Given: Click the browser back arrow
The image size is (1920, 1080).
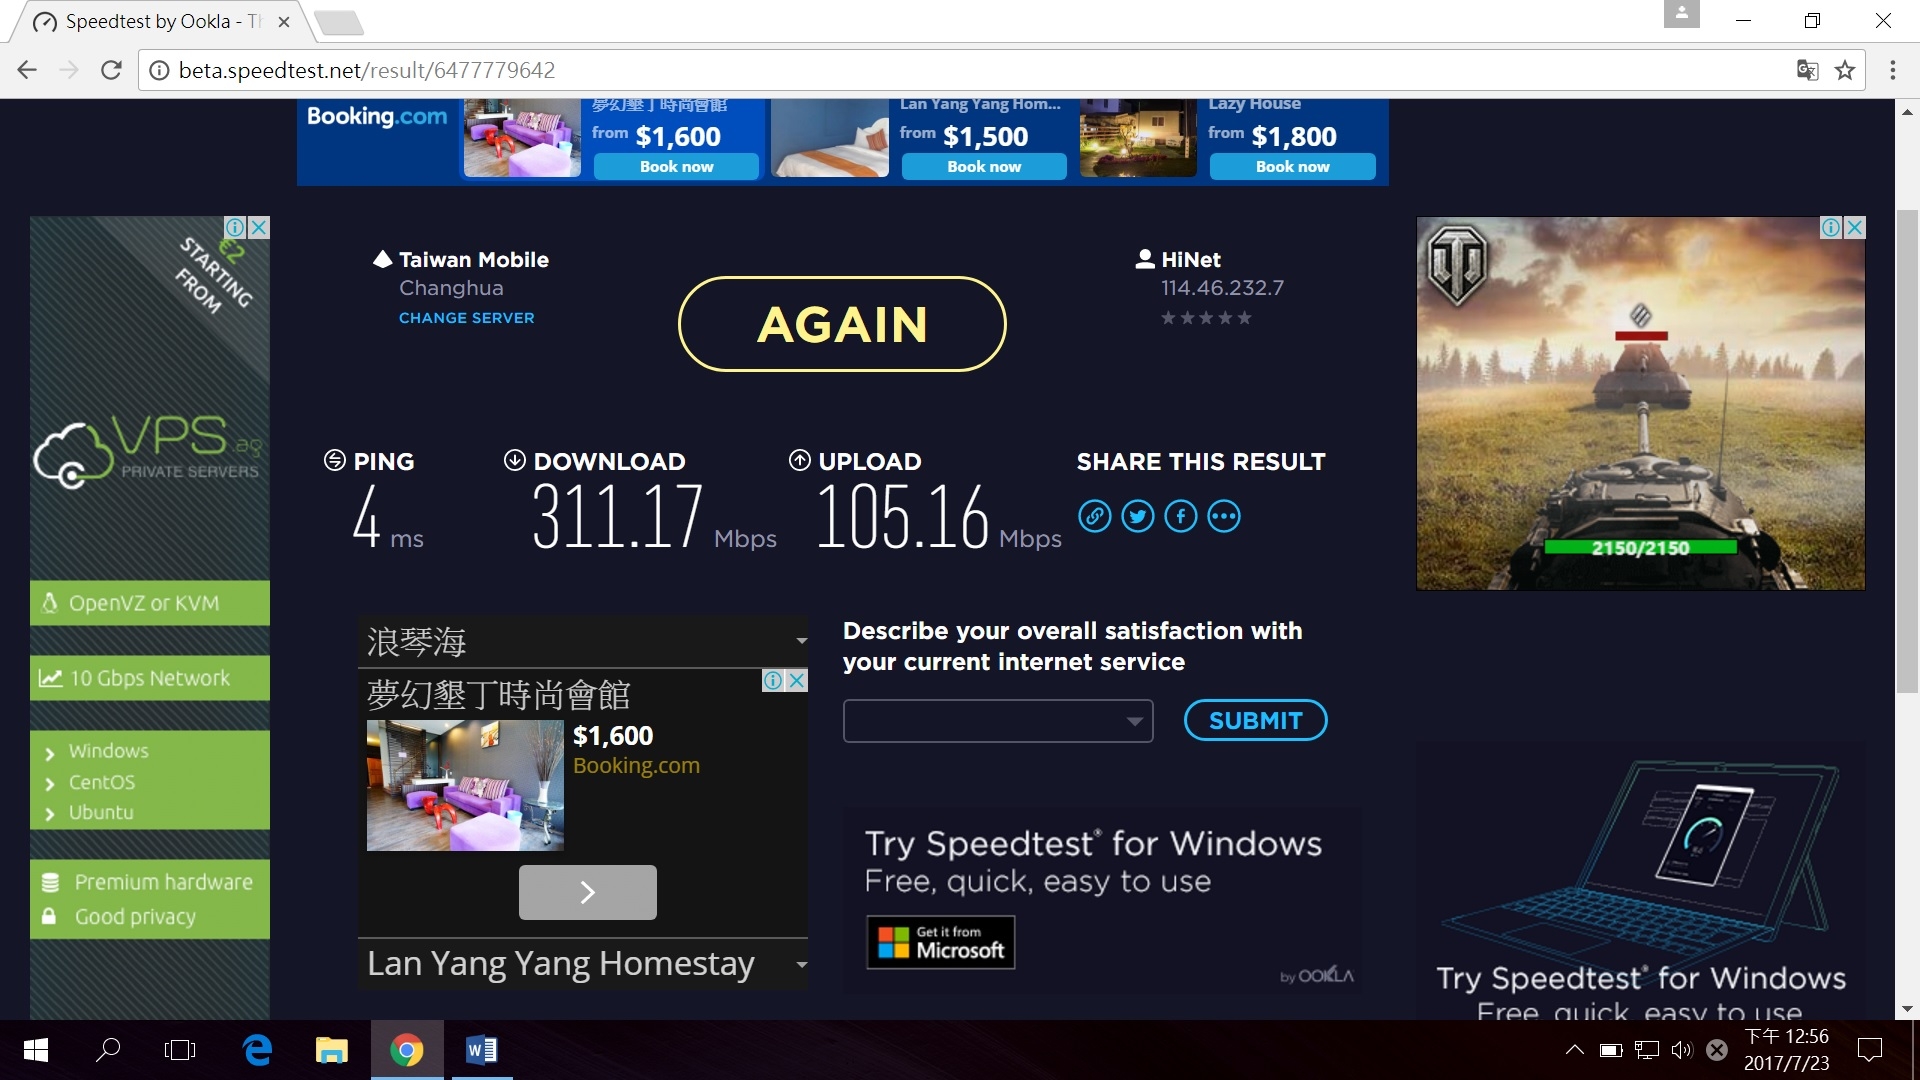Looking at the screenshot, I should [x=27, y=70].
